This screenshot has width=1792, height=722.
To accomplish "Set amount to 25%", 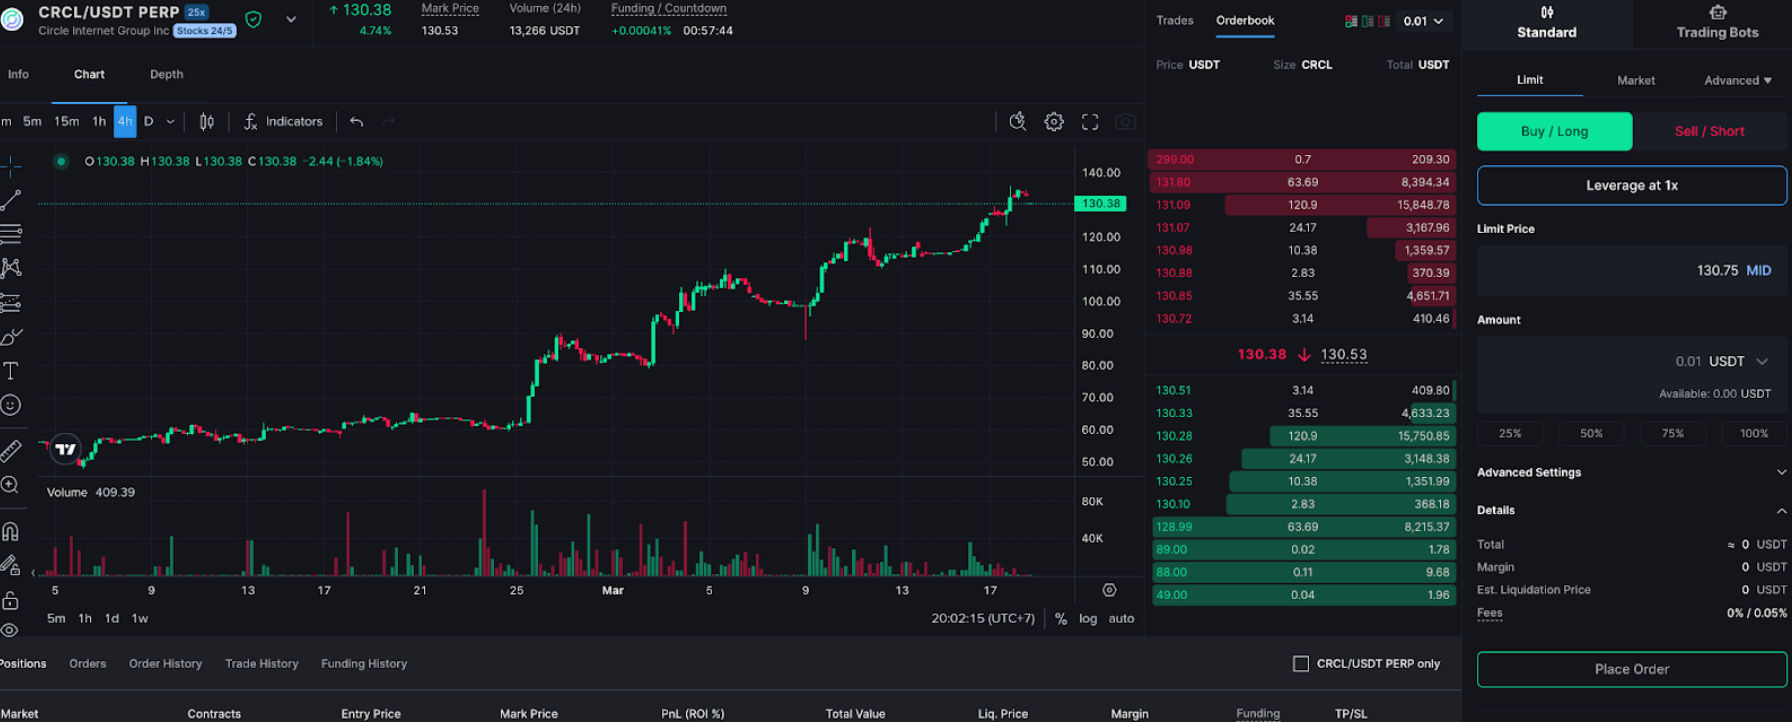I will coord(1510,433).
